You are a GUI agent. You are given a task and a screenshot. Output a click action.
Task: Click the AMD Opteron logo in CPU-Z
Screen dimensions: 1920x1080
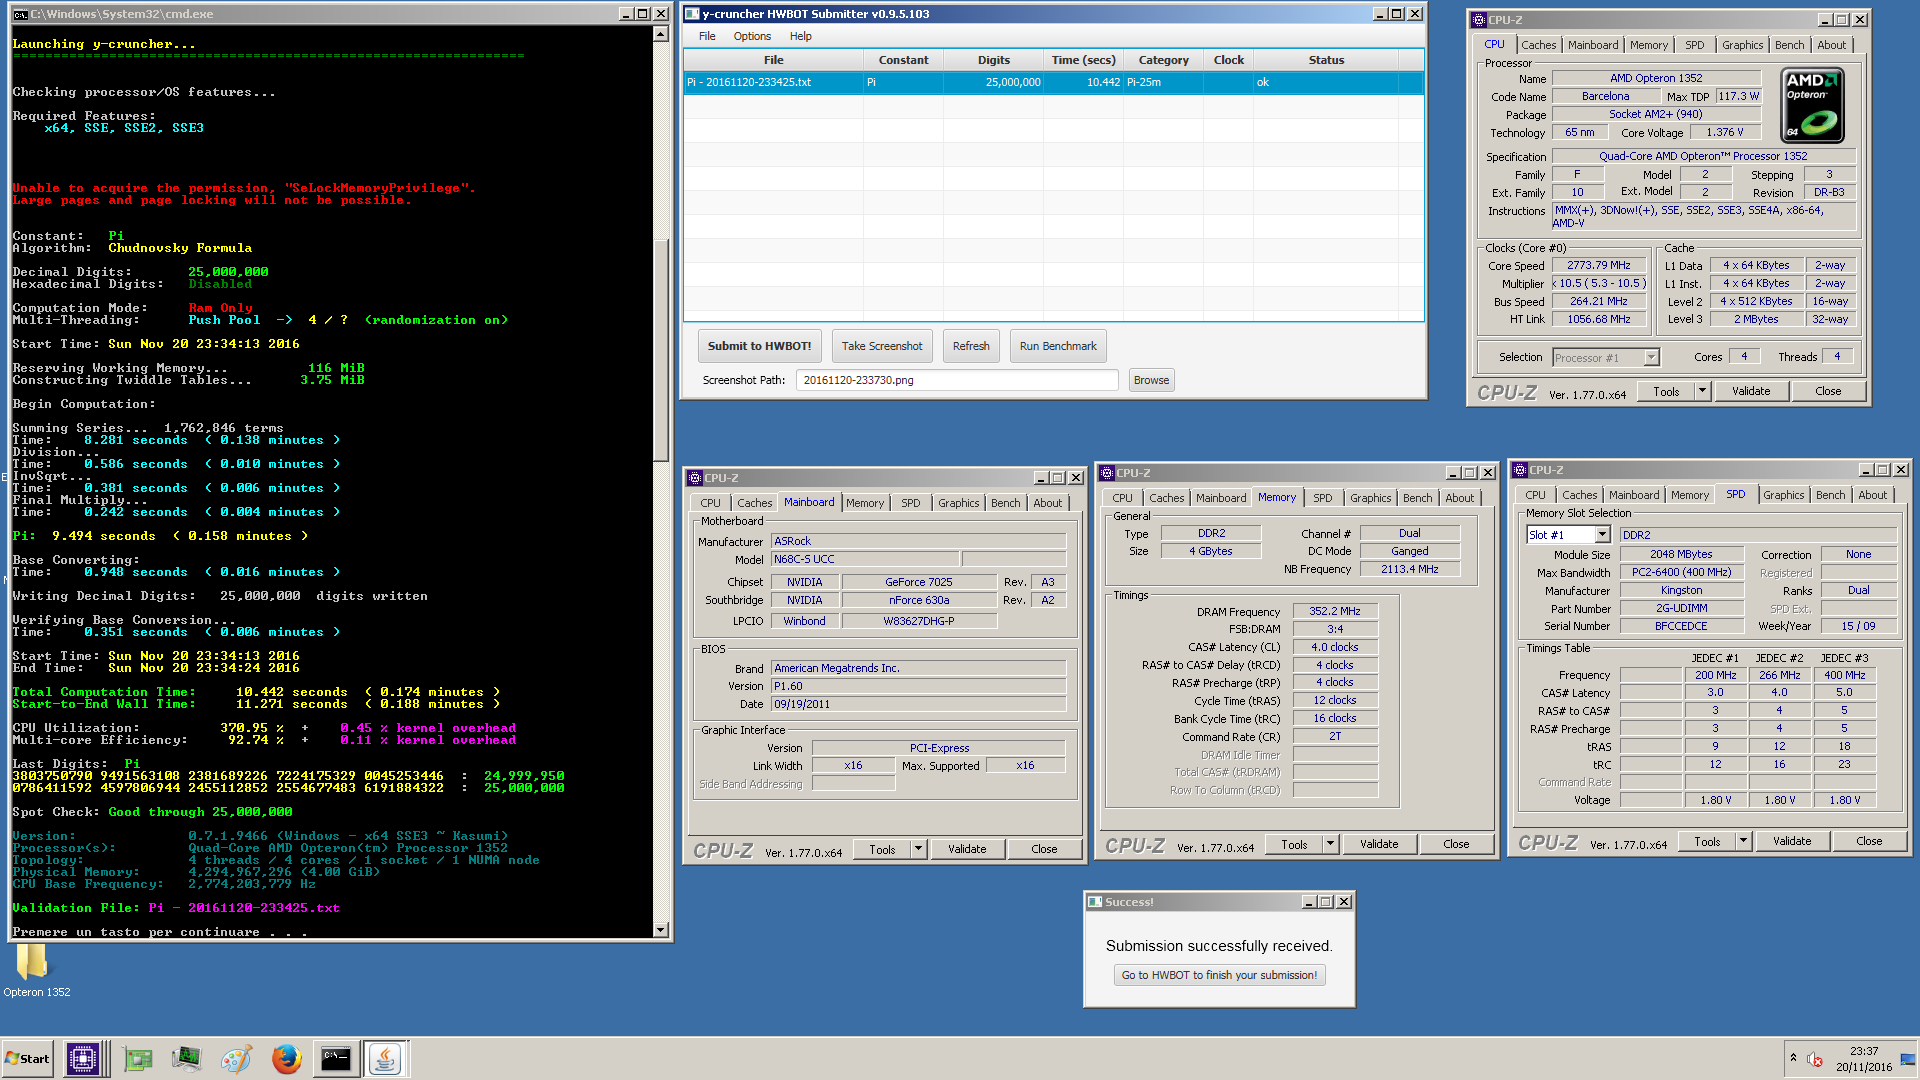click(x=1813, y=105)
